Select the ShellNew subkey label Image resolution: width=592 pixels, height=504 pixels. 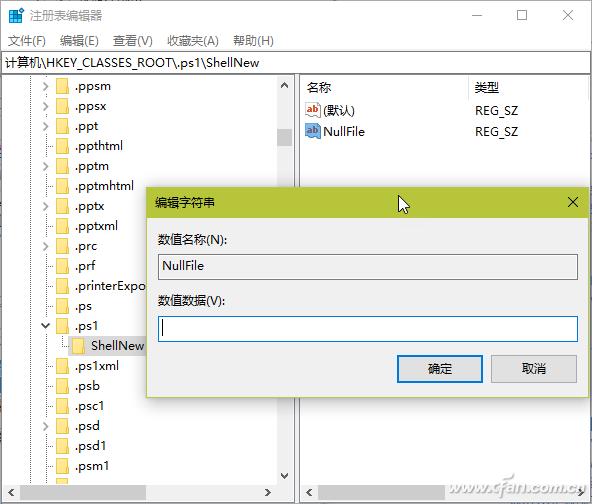click(x=117, y=346)
